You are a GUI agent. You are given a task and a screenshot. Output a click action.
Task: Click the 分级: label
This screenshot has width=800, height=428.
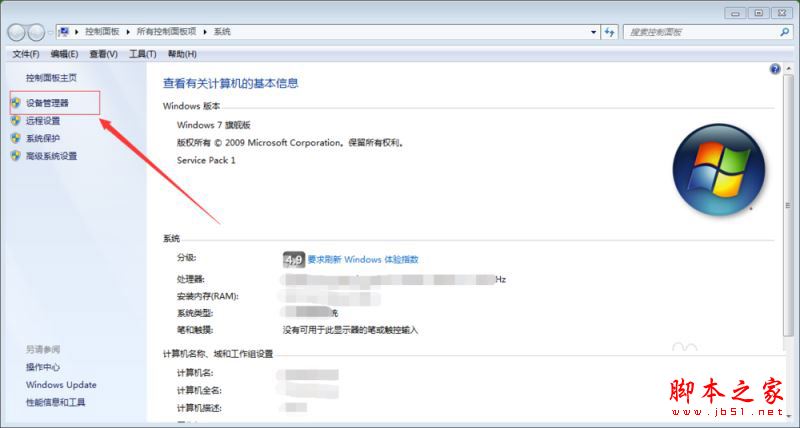click(x=187, y=258)
